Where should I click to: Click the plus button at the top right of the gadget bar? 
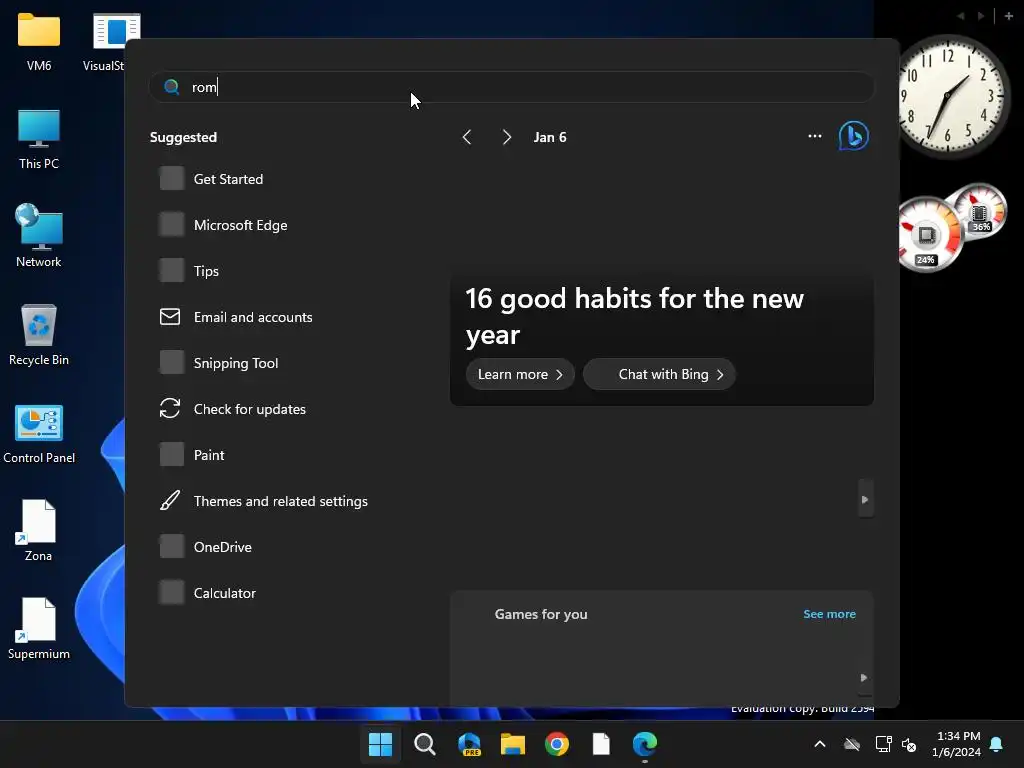(1008, 16)
